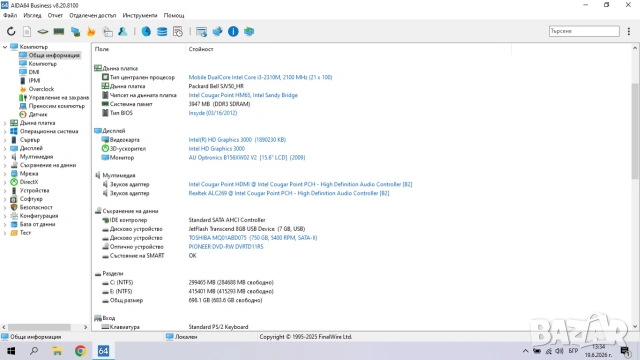This screenshot has height=360, width=640.
Task: Click into the Търсене search field
Action: click(x=584, y=31)
